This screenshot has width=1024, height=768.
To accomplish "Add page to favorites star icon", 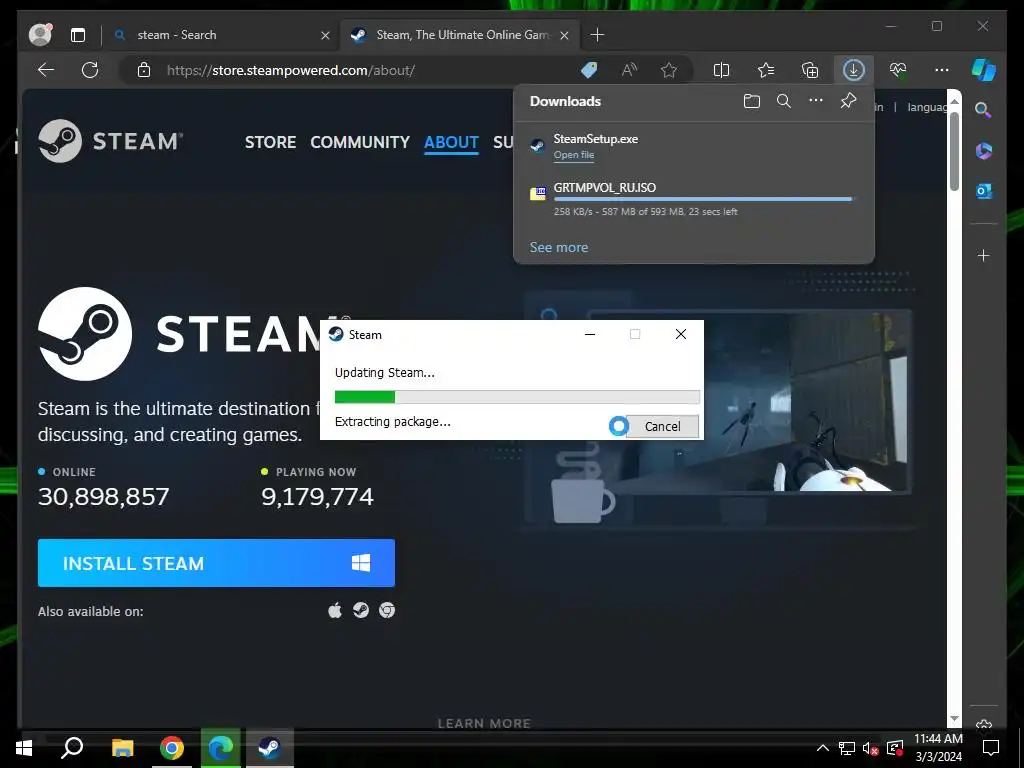I will coord(669,70).
